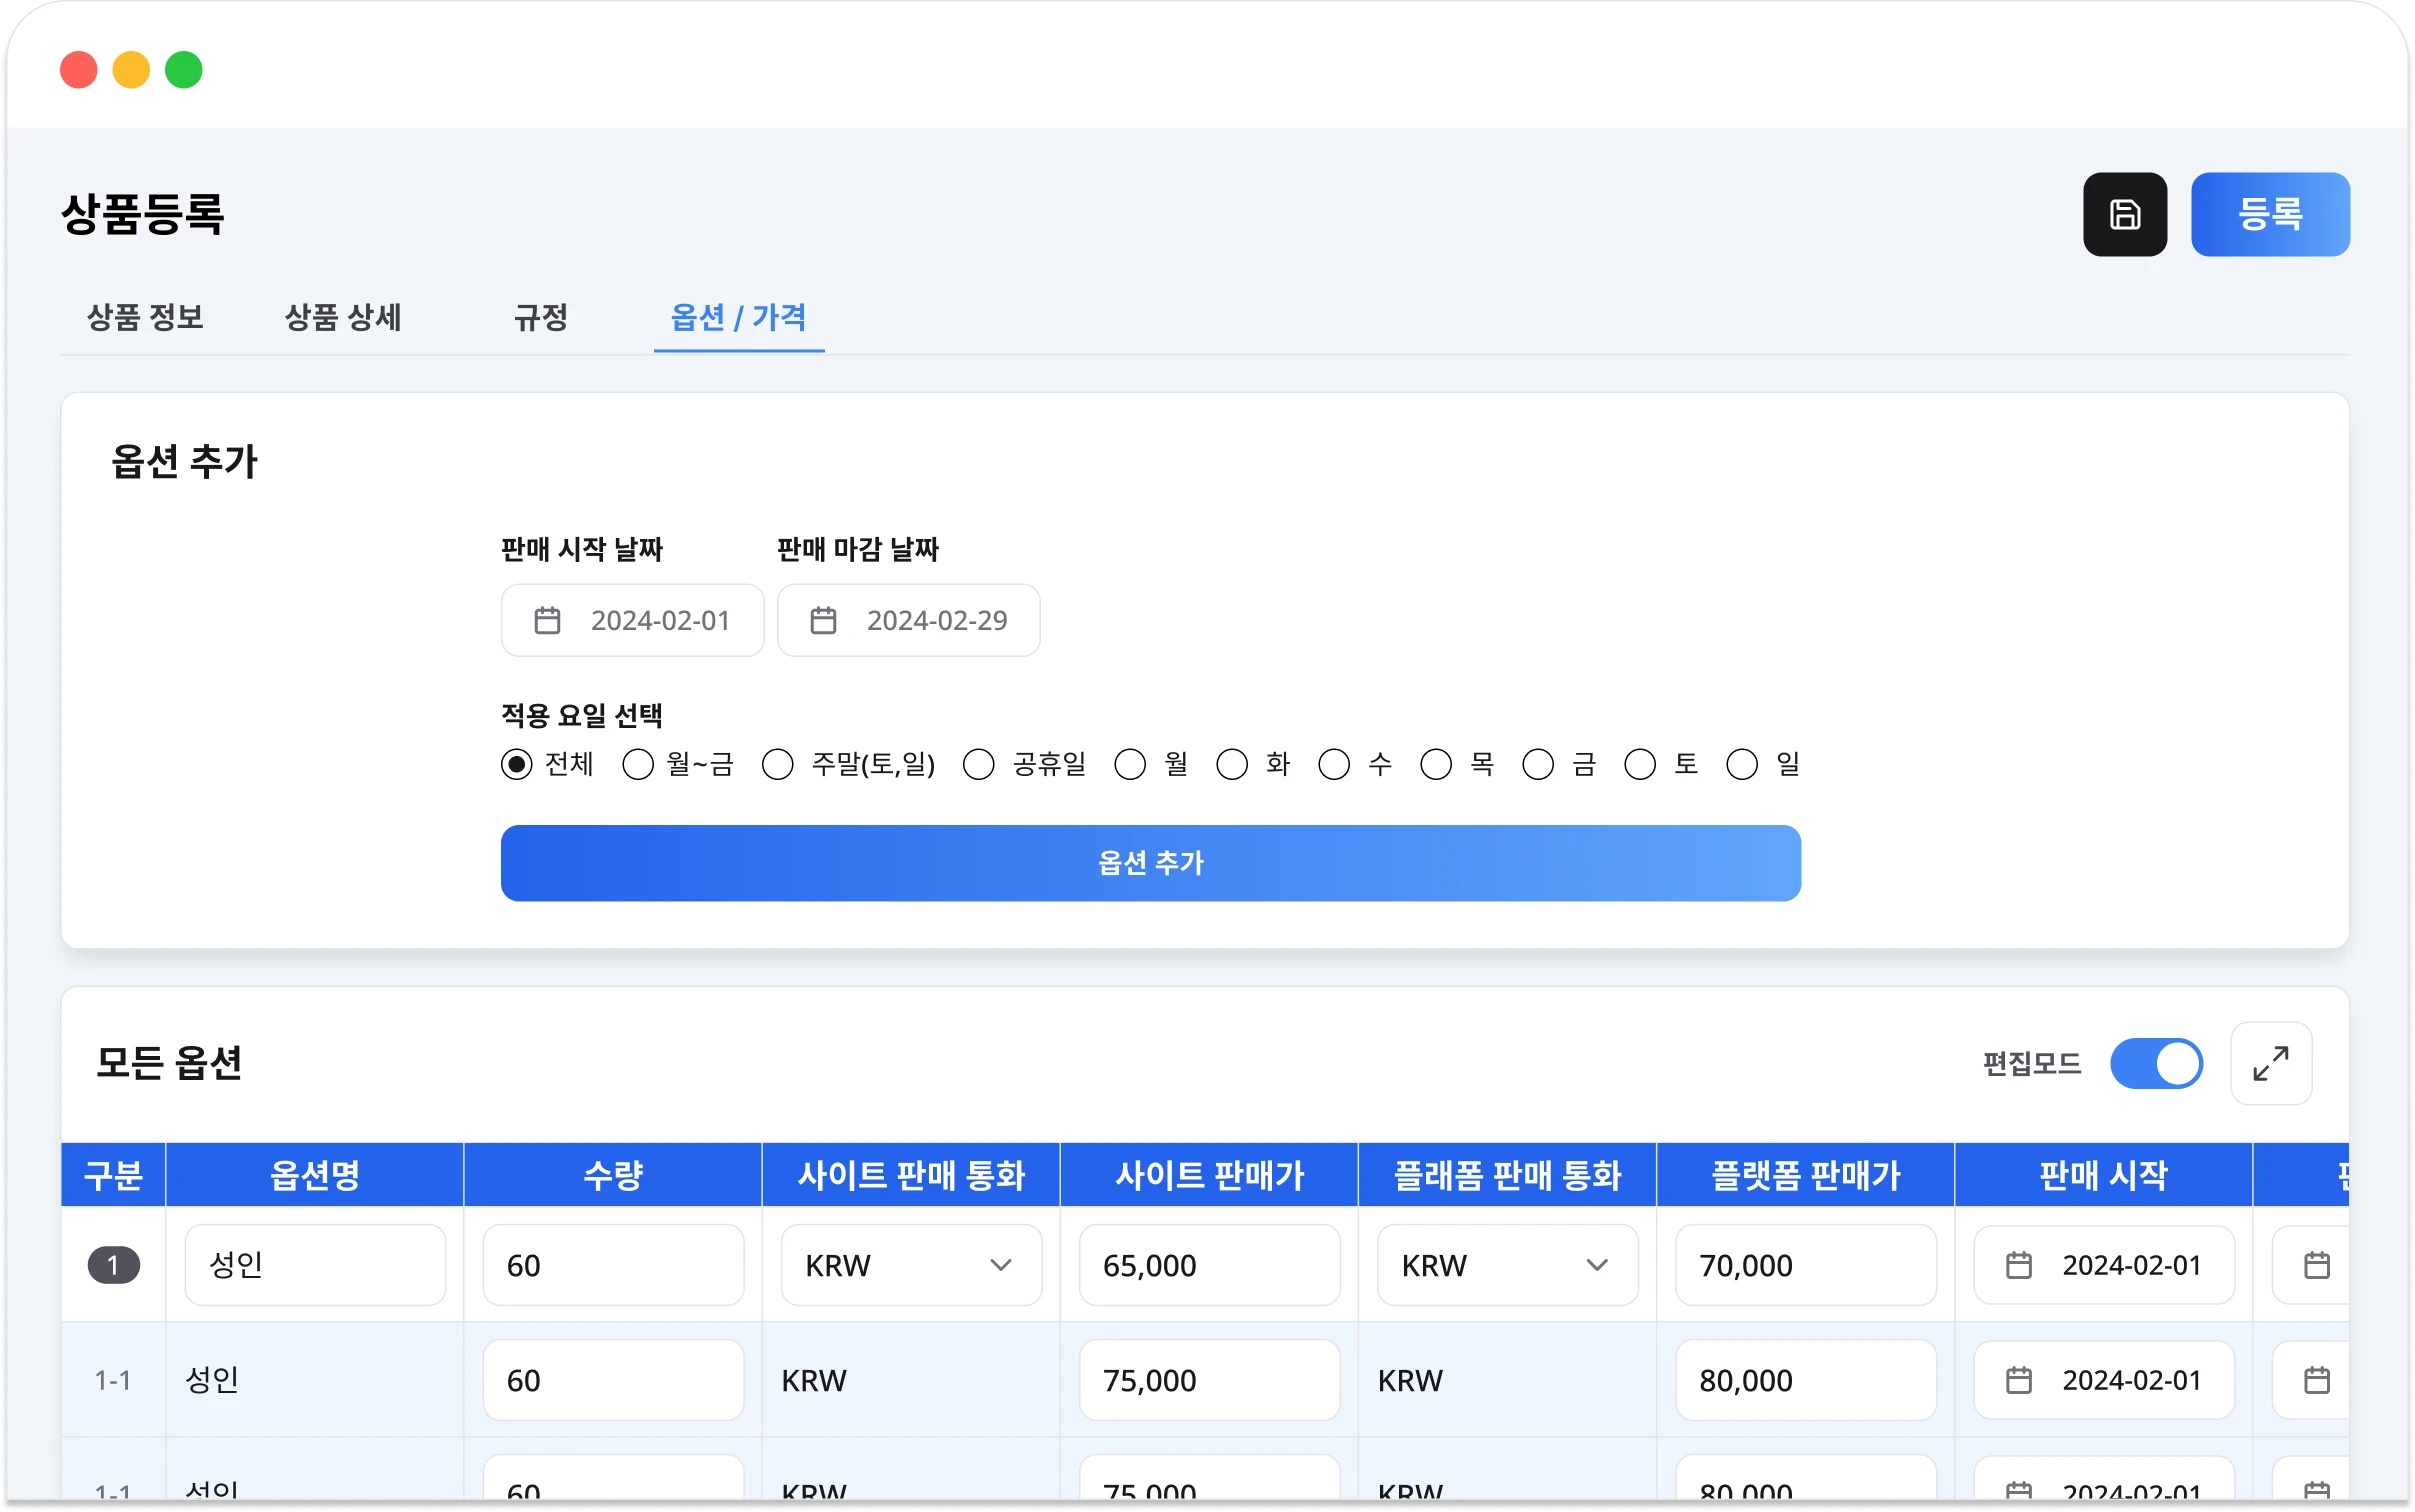Click cut-off calendar icon at first 1-1 row end

coord(2317,1380)
